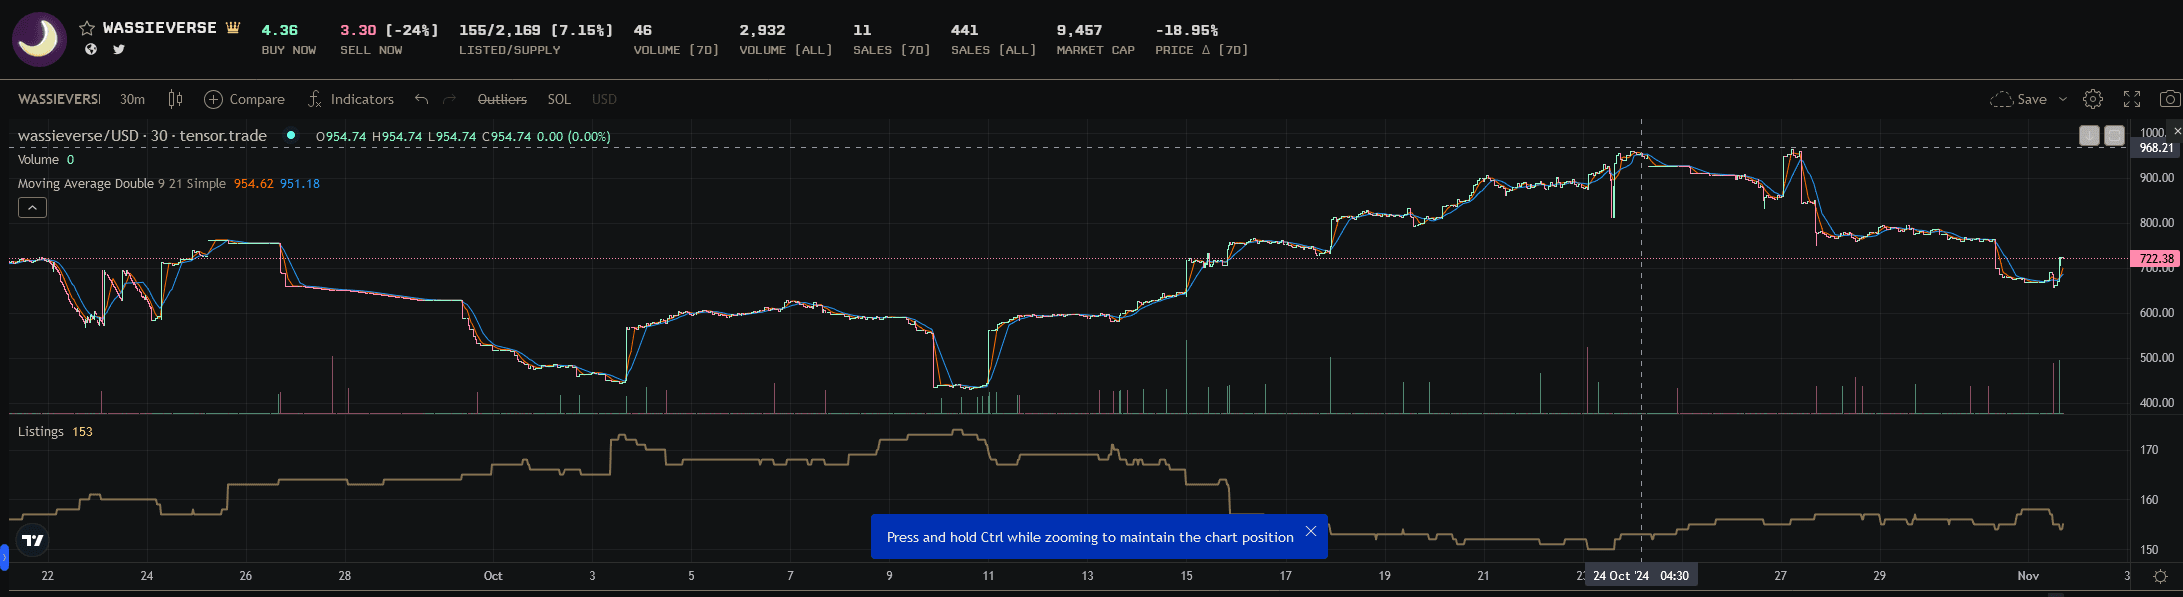This screenshot has width=2183, height=597.
Task: Click wassieverse/USD 30 tensor.trade legend title
Action: tap(142, 136)
